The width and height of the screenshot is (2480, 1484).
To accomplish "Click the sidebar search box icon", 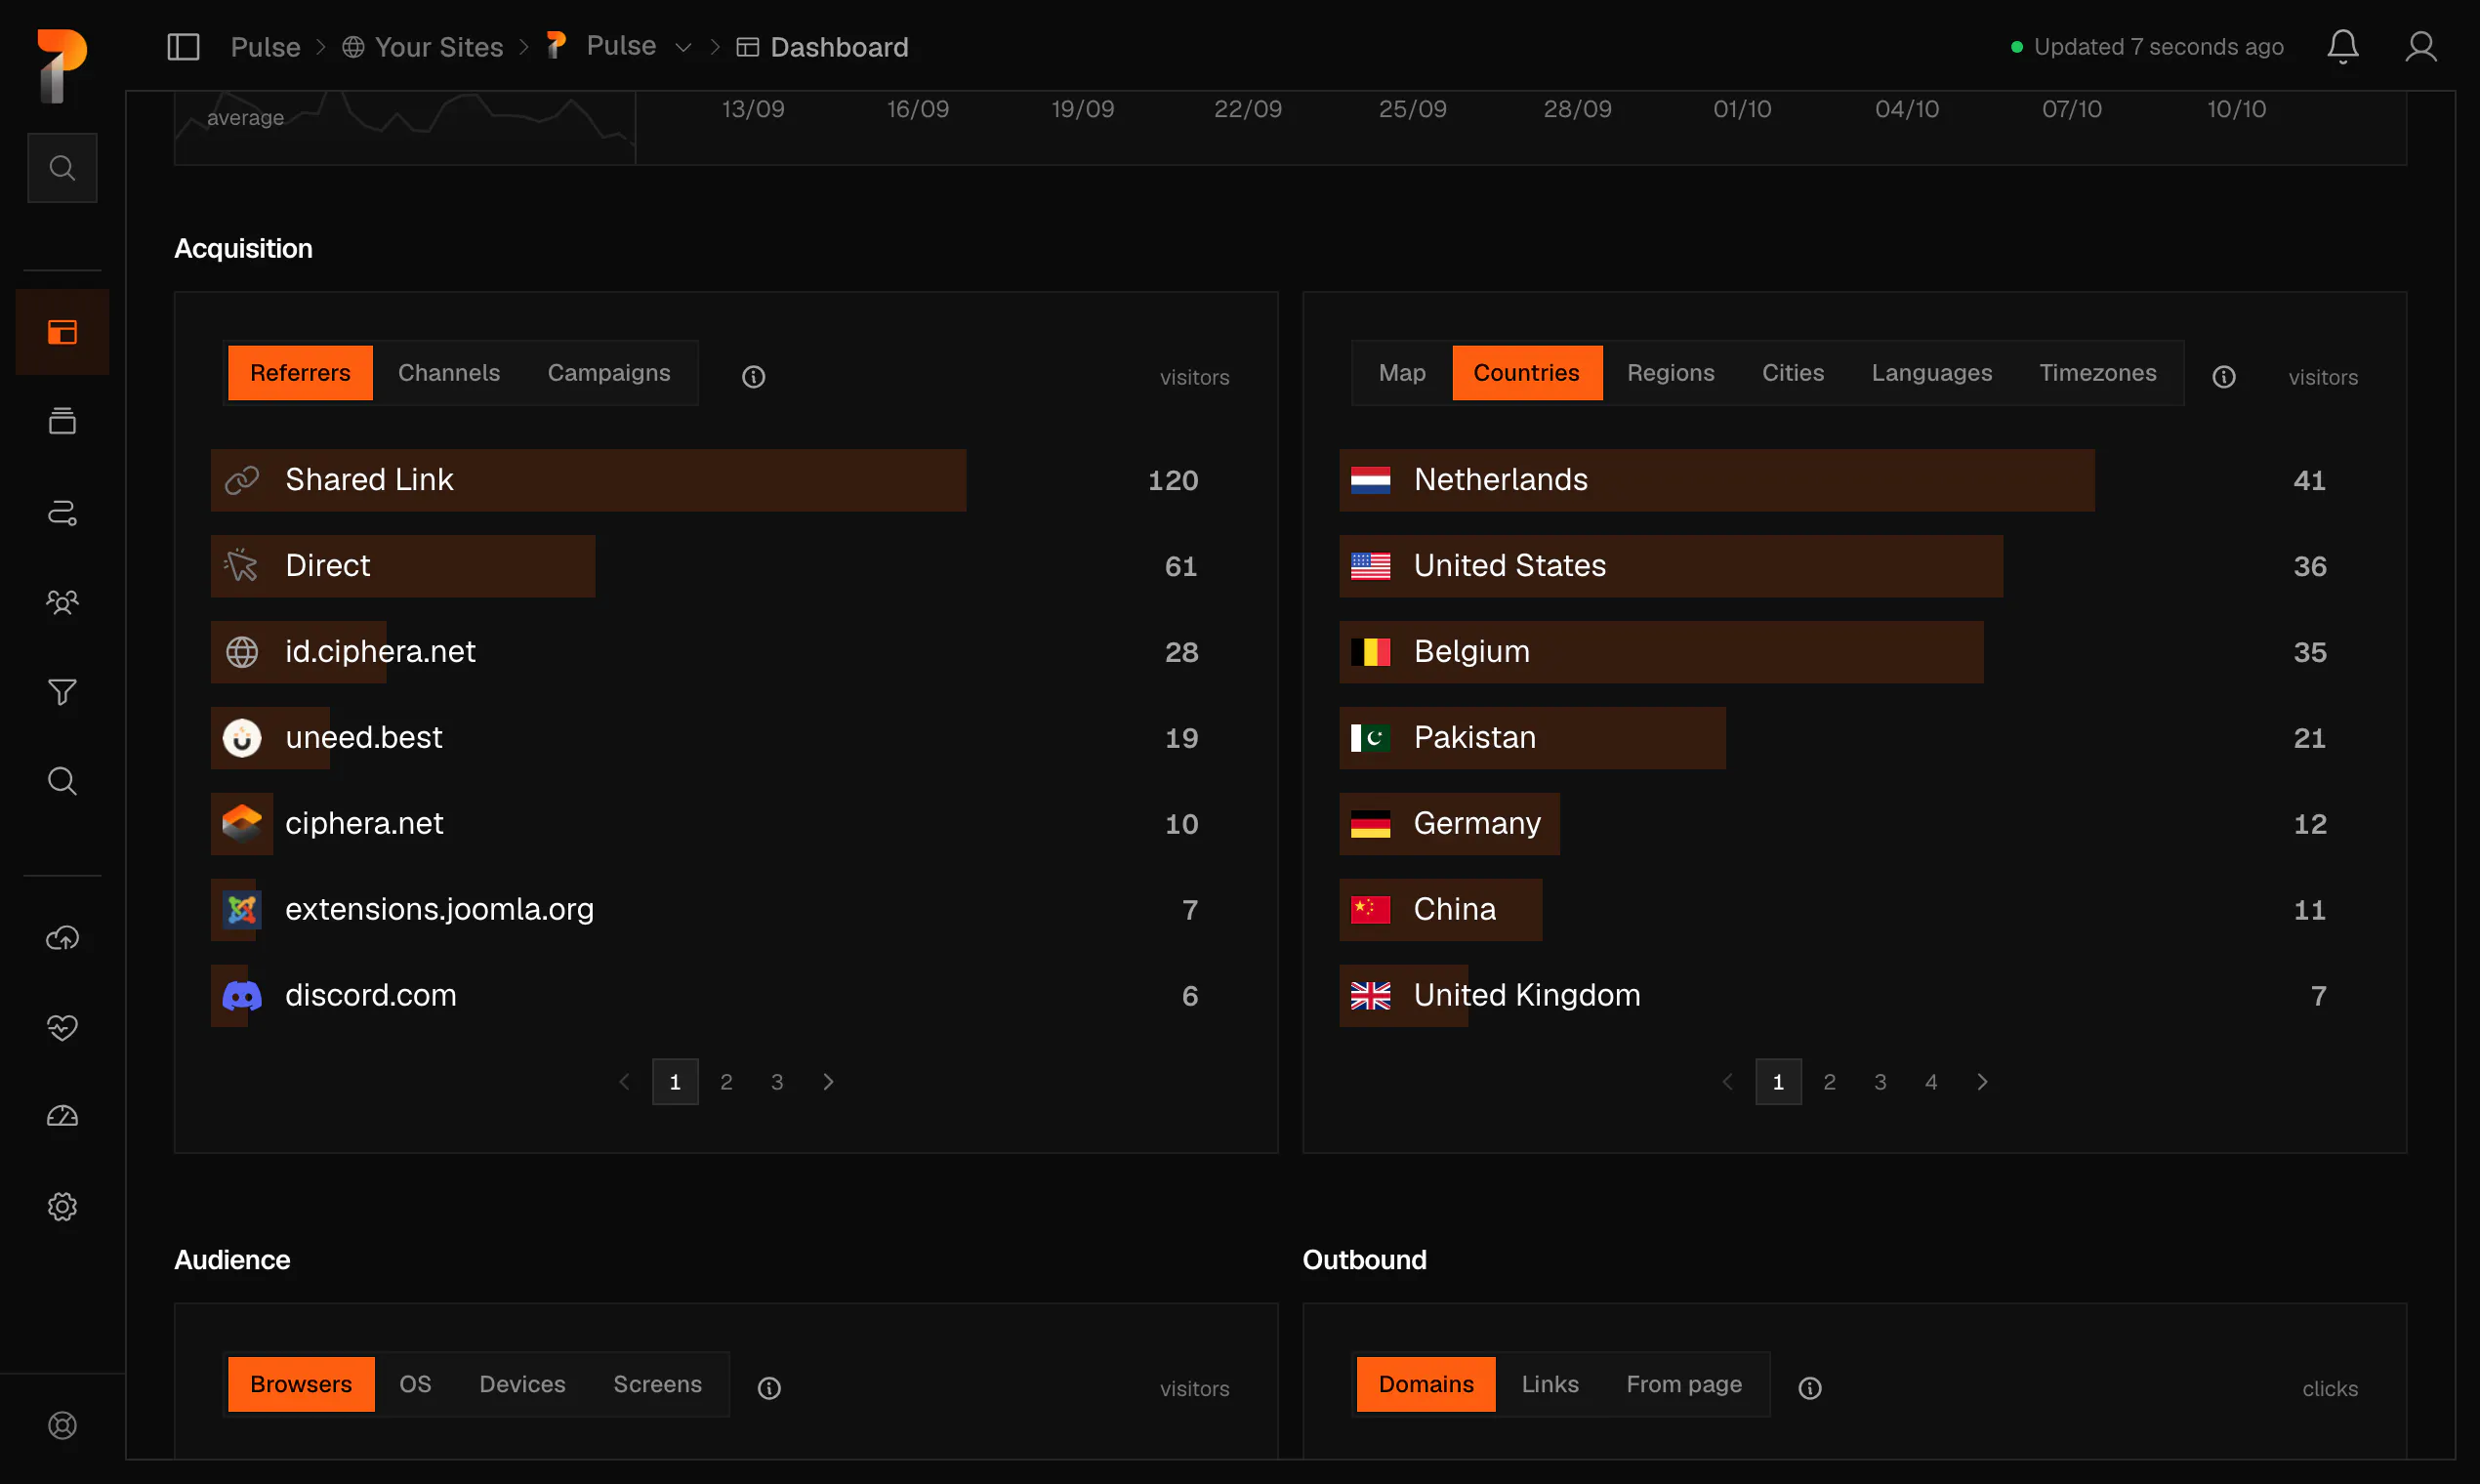I will [62, 168].
